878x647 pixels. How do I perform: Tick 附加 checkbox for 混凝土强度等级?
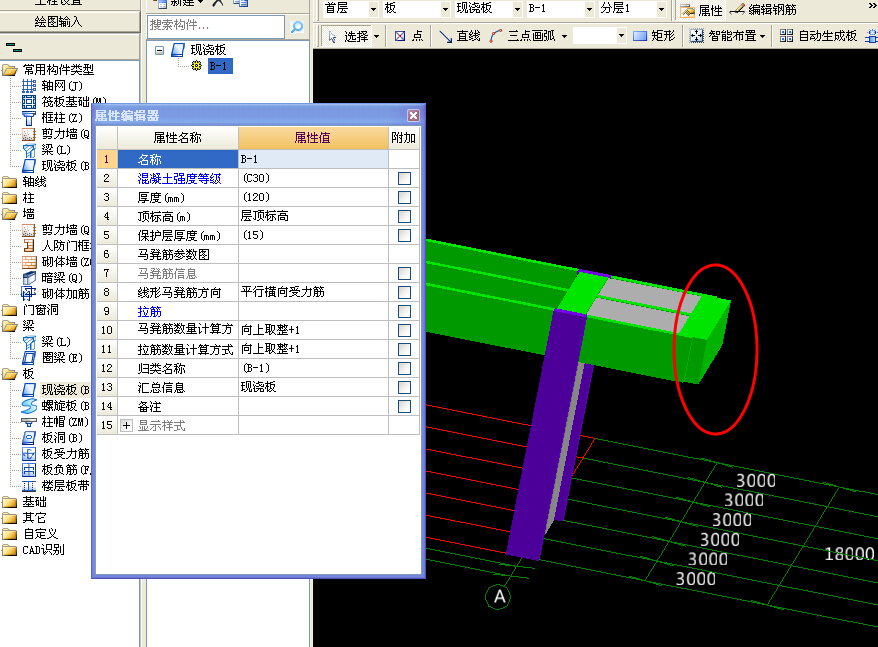click(404, 179)
